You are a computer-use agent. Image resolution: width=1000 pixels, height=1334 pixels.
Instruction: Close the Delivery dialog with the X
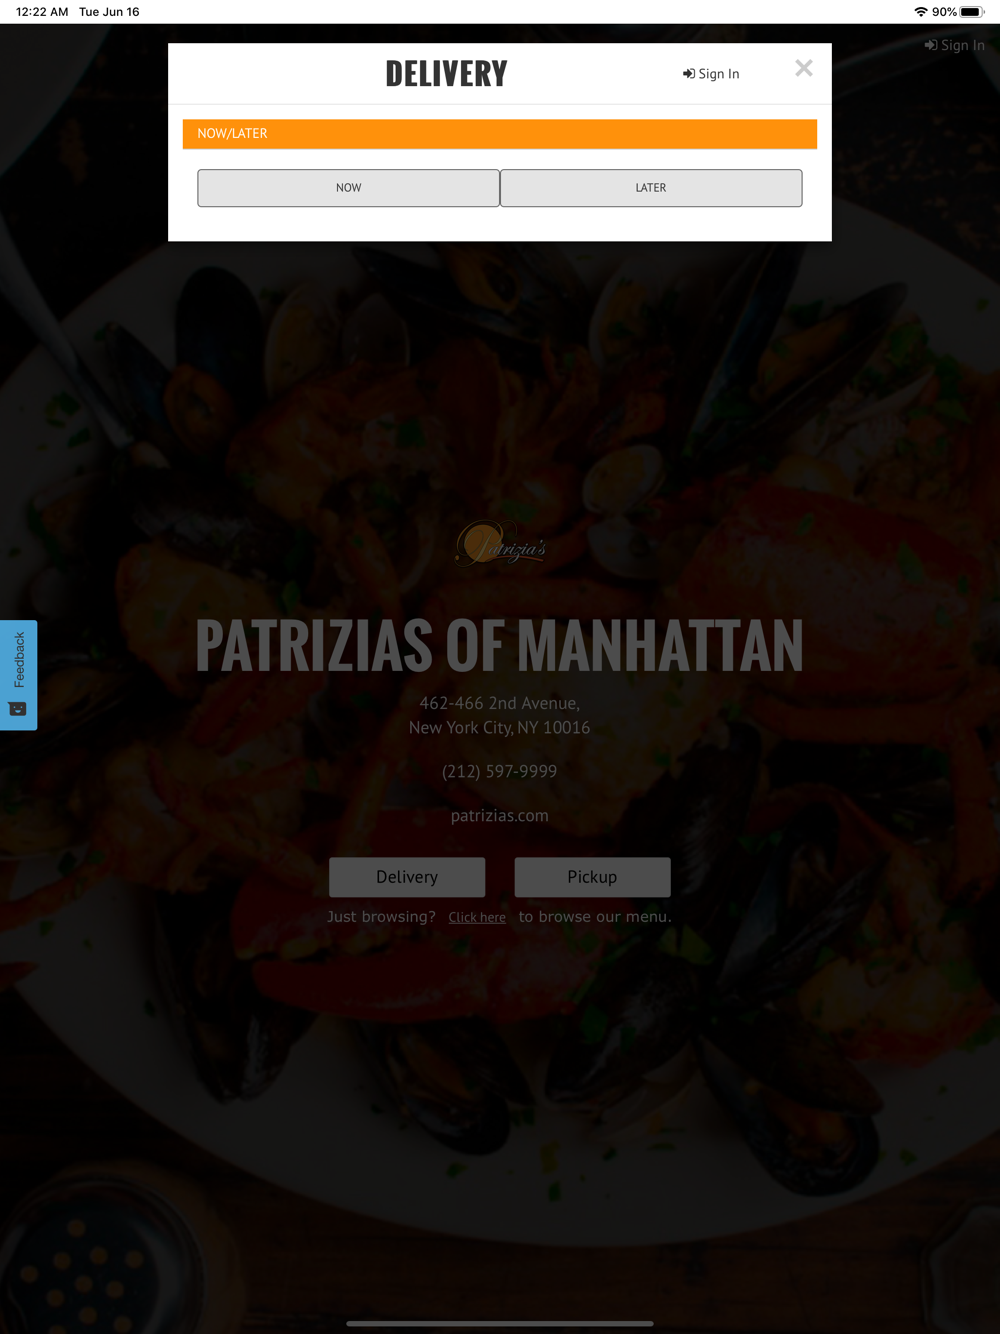(x=804, y=68)
